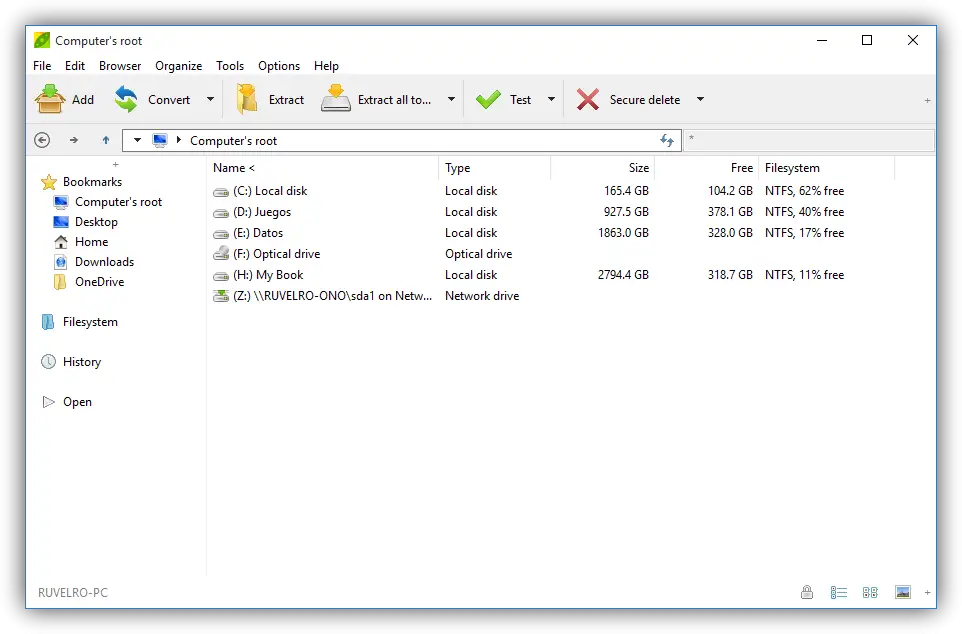962x634 pixels.
Task: Open the Tools menu
Action: 230,66
